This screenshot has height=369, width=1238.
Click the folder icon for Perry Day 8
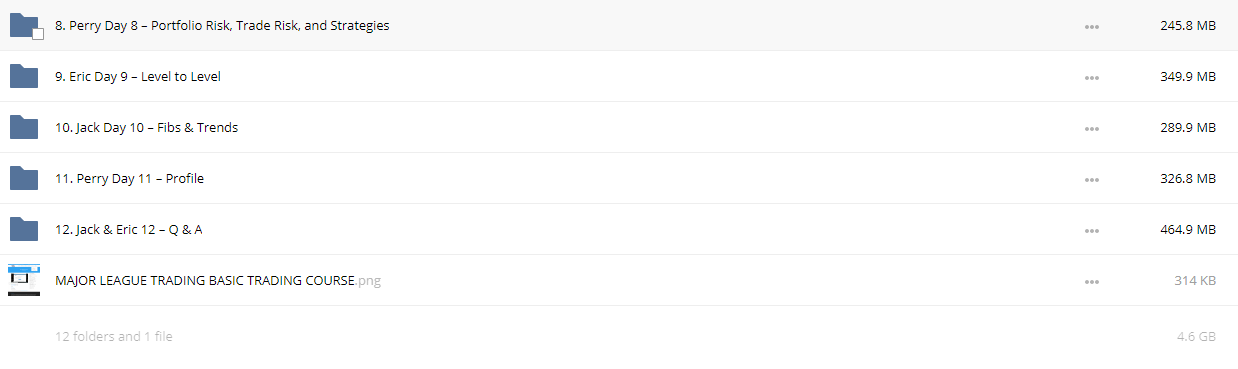[x=24, y=26]
